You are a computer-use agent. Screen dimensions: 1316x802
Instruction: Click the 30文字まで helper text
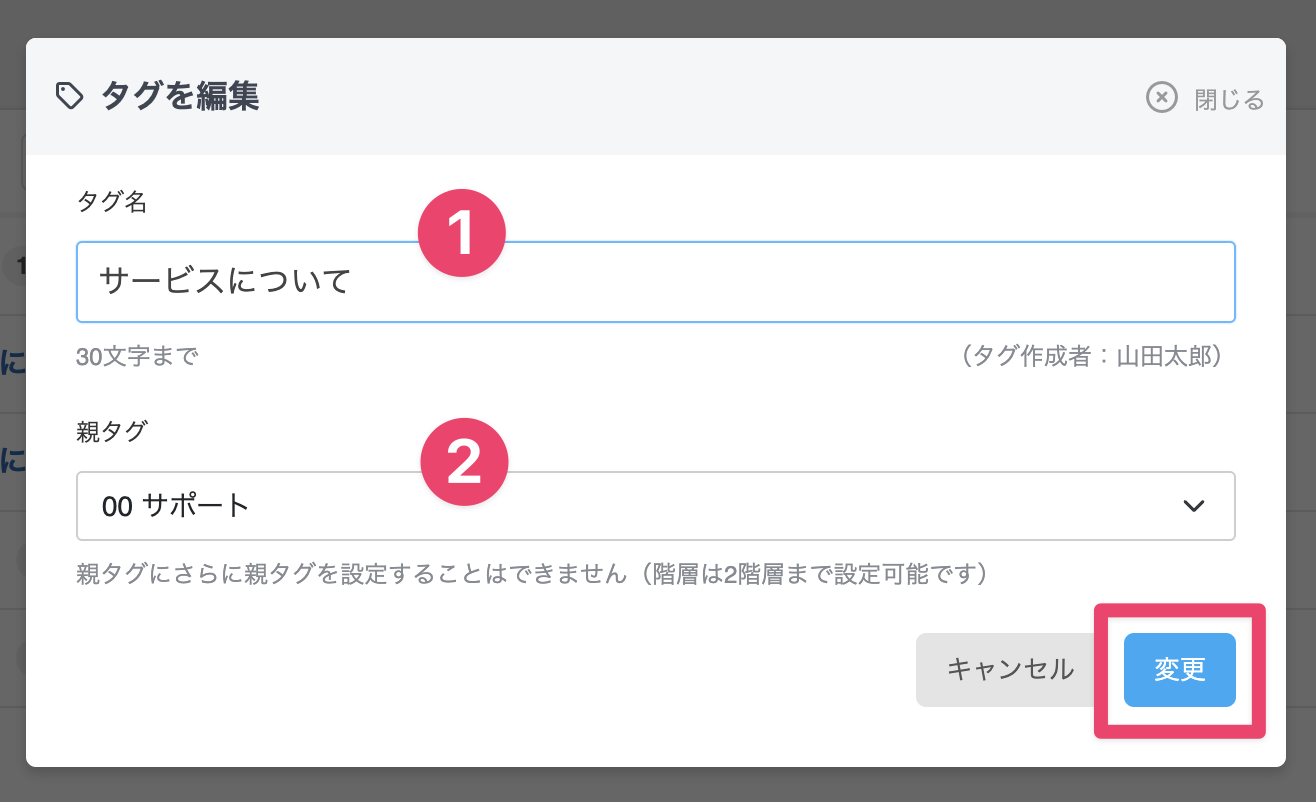(137, 357)
